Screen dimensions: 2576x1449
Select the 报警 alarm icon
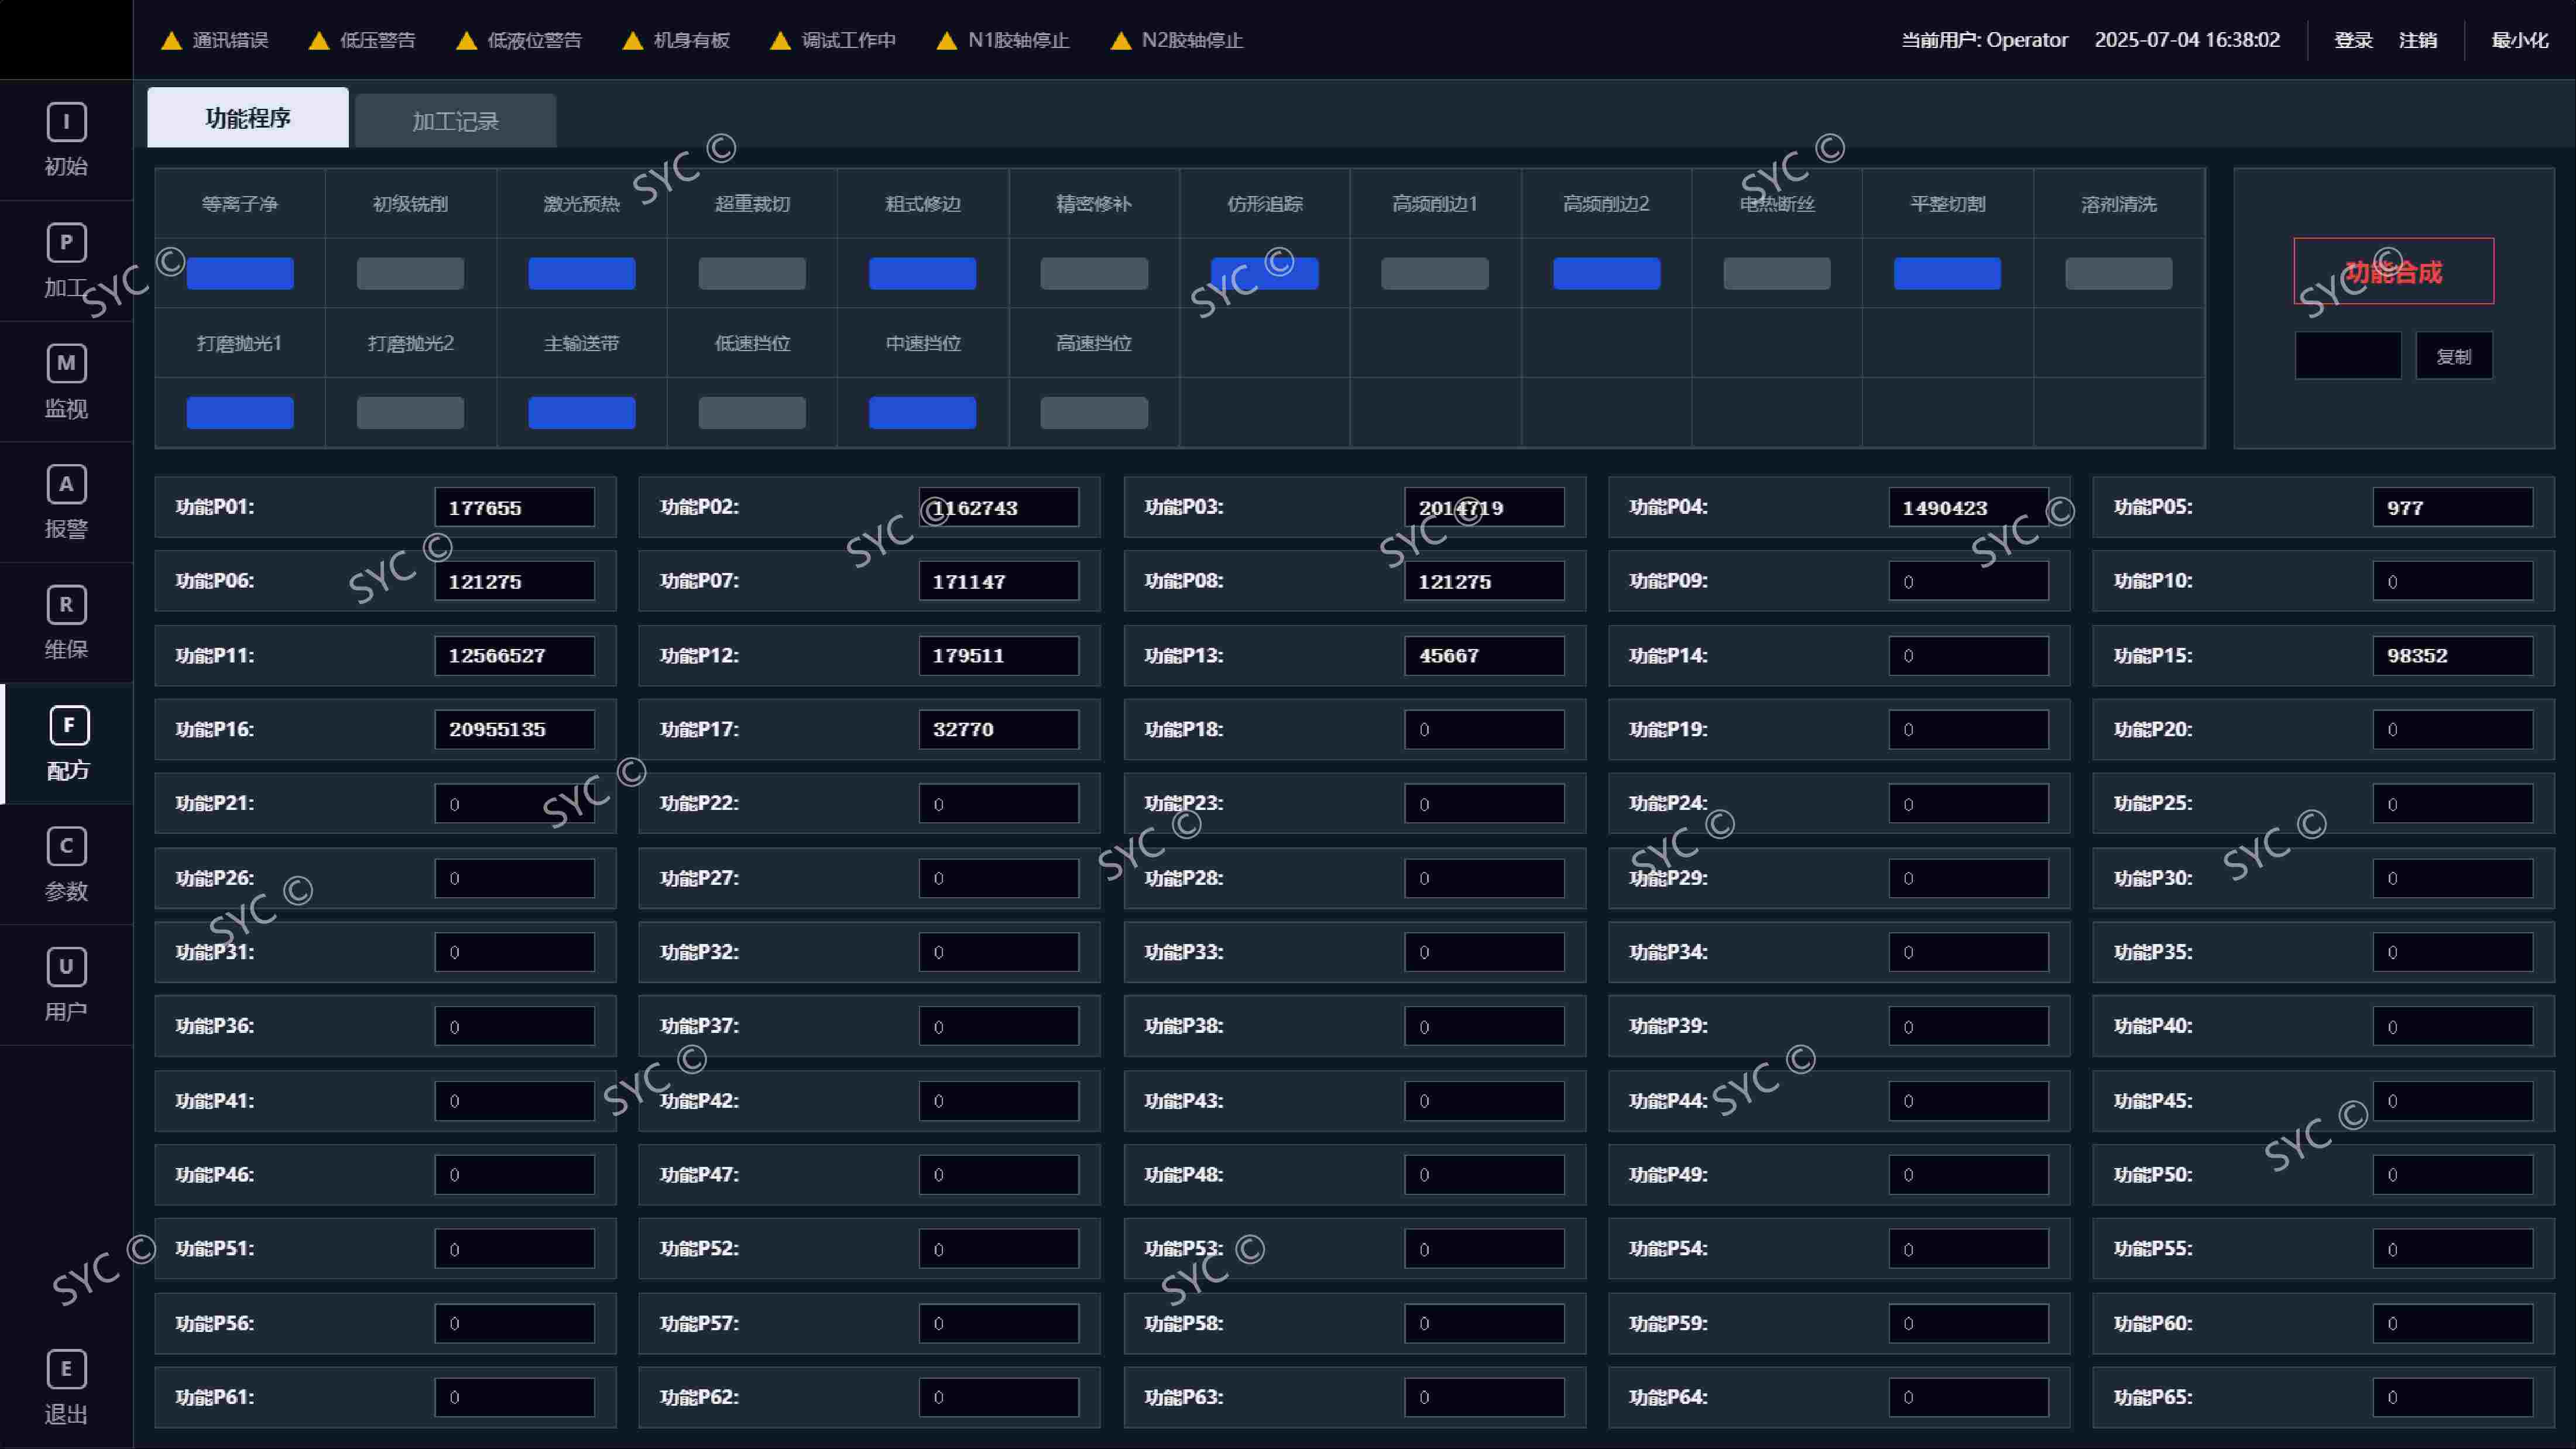pos(66,485)
